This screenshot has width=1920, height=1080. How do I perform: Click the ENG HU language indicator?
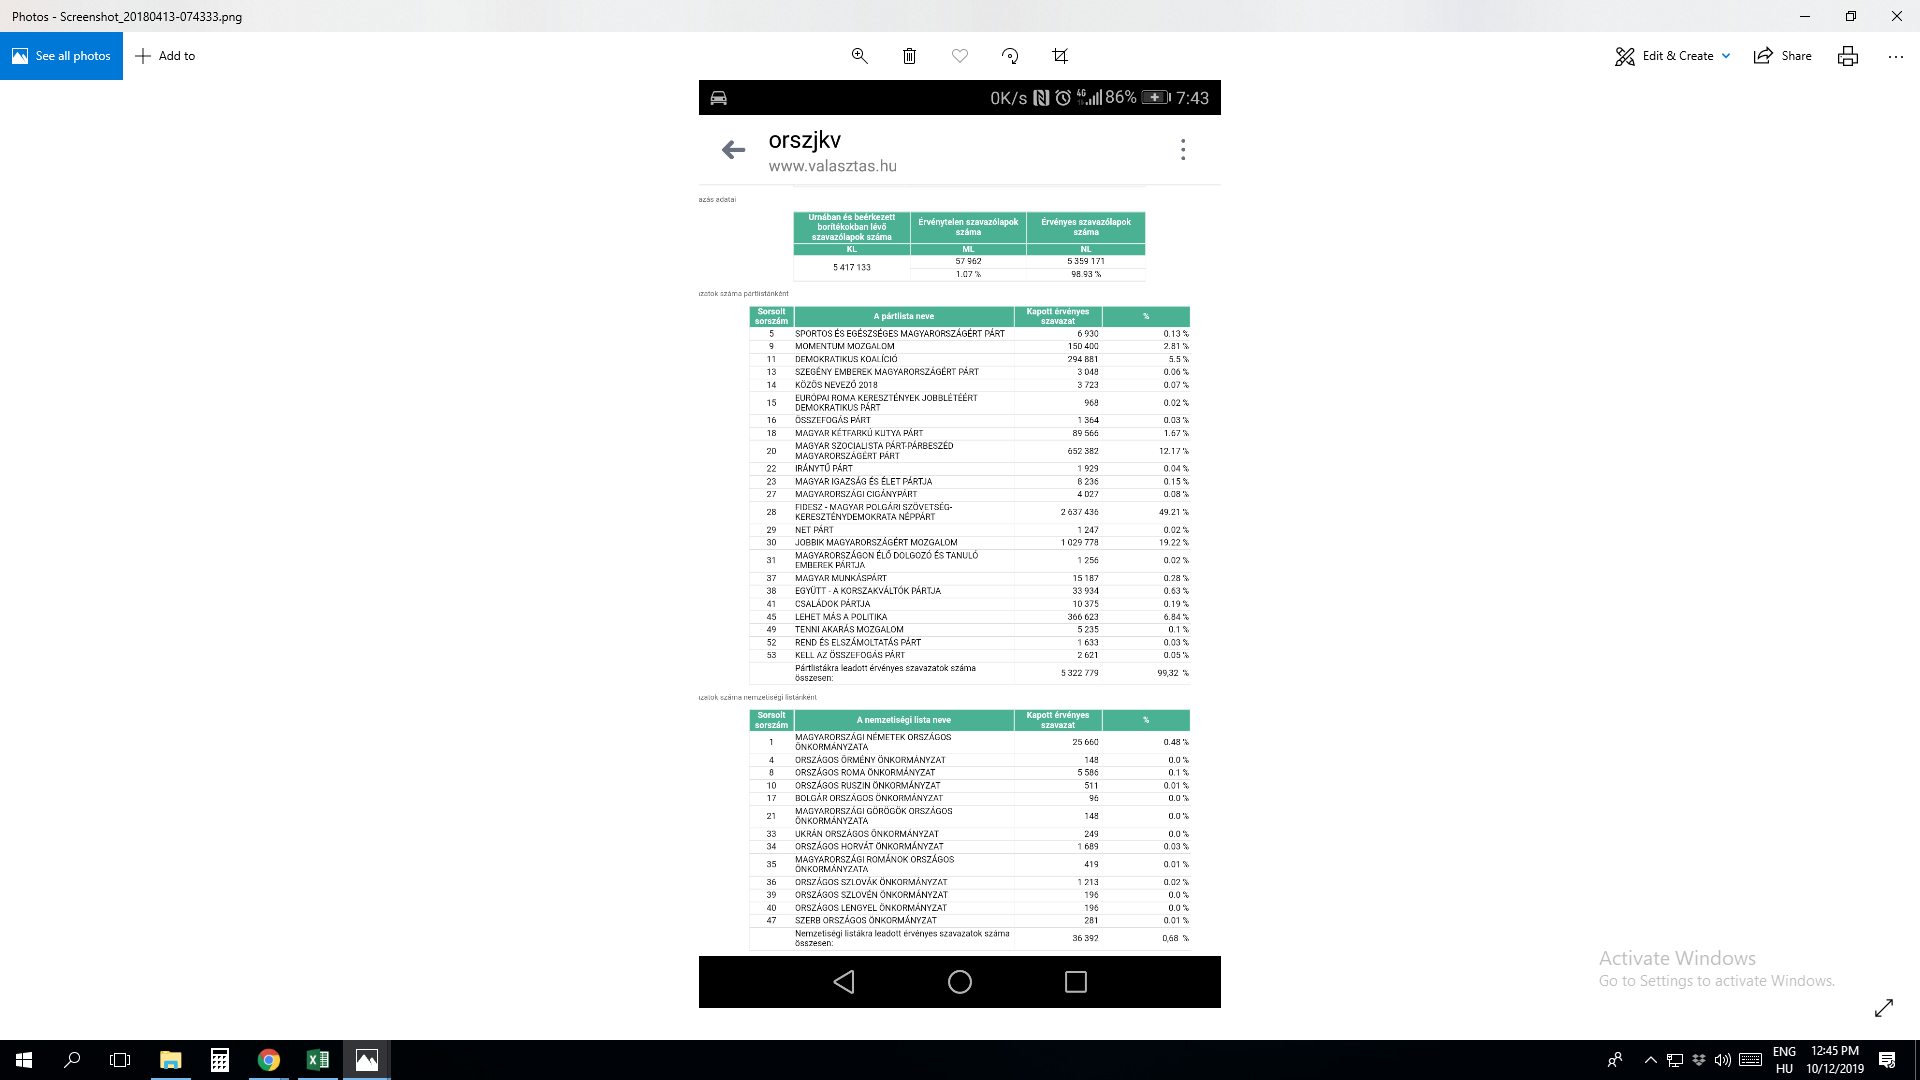tap(1784, 1060)
